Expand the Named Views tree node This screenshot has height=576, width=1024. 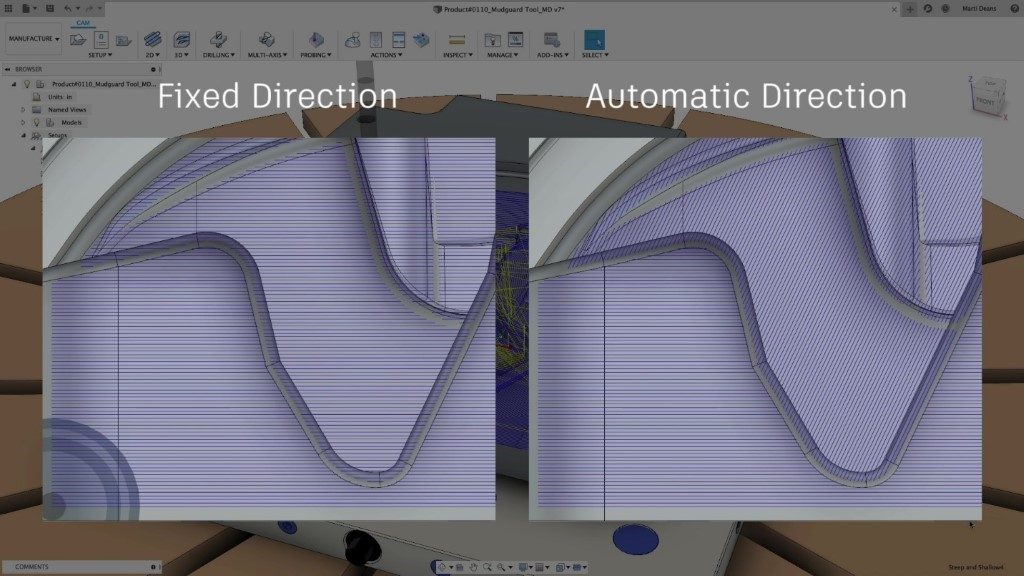point(22,109)
